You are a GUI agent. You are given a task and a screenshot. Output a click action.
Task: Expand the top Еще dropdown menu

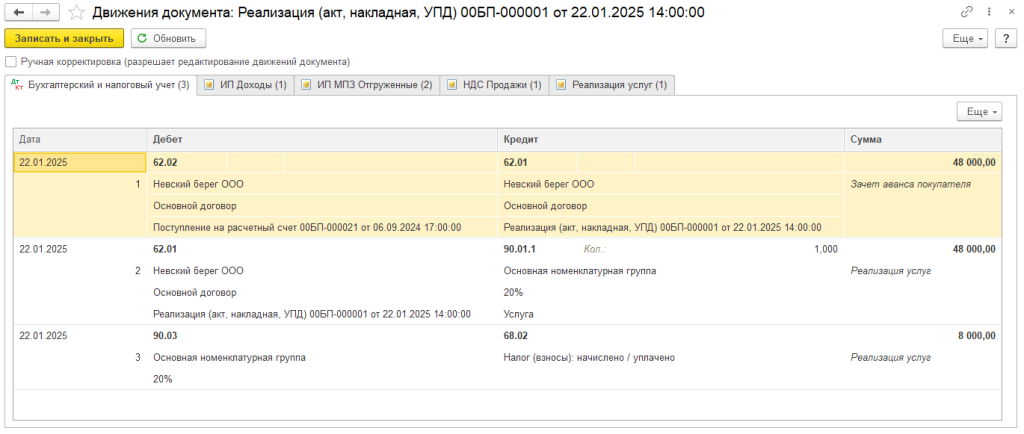pos(965,38)
